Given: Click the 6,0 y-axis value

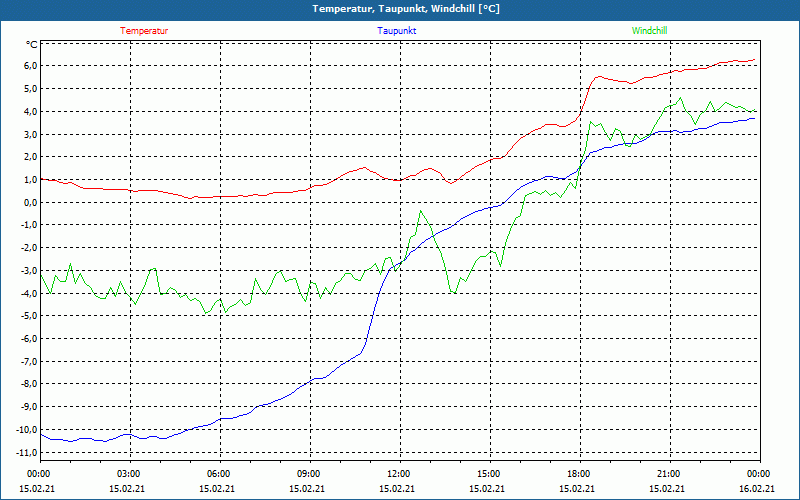Looking at the screenshot, I should 30,66.
